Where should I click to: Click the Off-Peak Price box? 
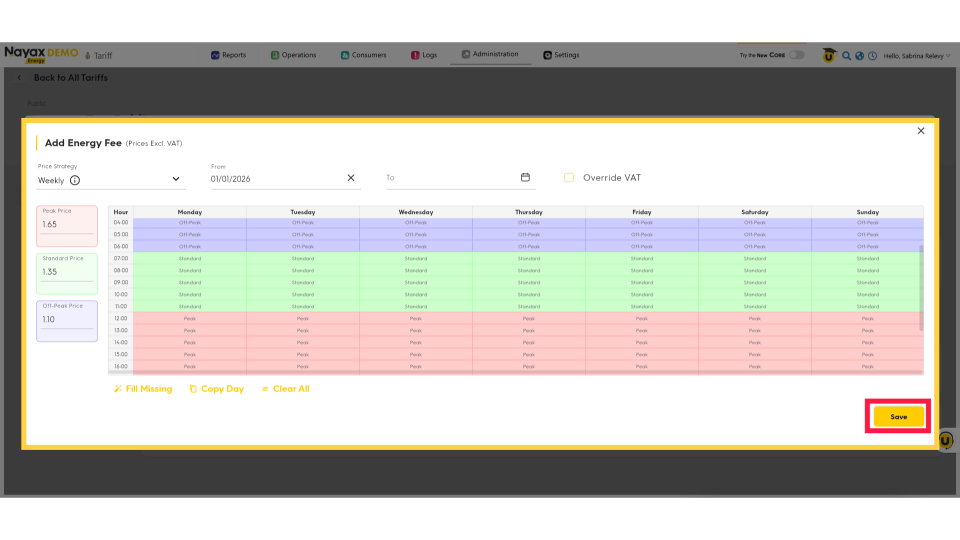(66, 320)
